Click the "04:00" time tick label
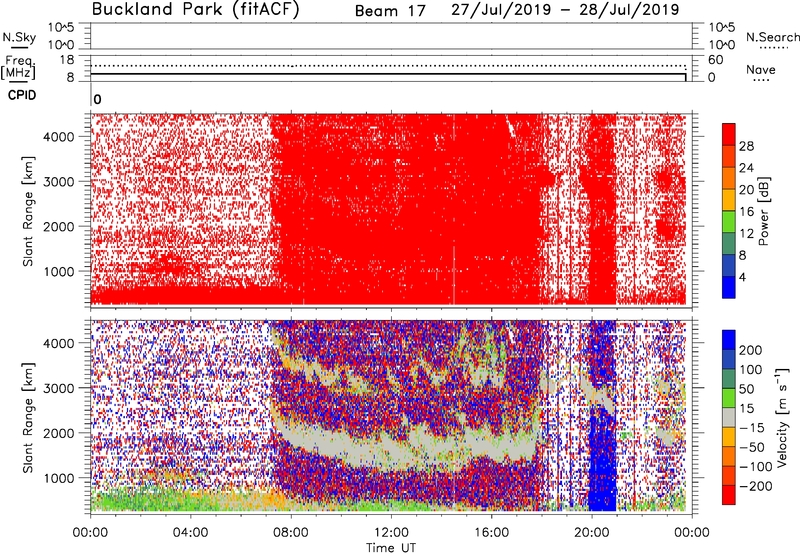800x554 pixels. click(x=191, y=533)
